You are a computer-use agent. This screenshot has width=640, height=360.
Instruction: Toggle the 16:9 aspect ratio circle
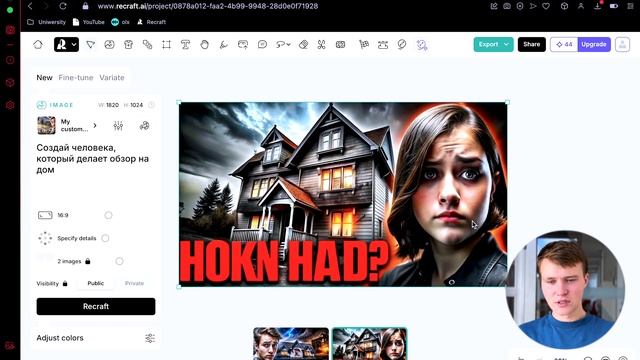108,215
